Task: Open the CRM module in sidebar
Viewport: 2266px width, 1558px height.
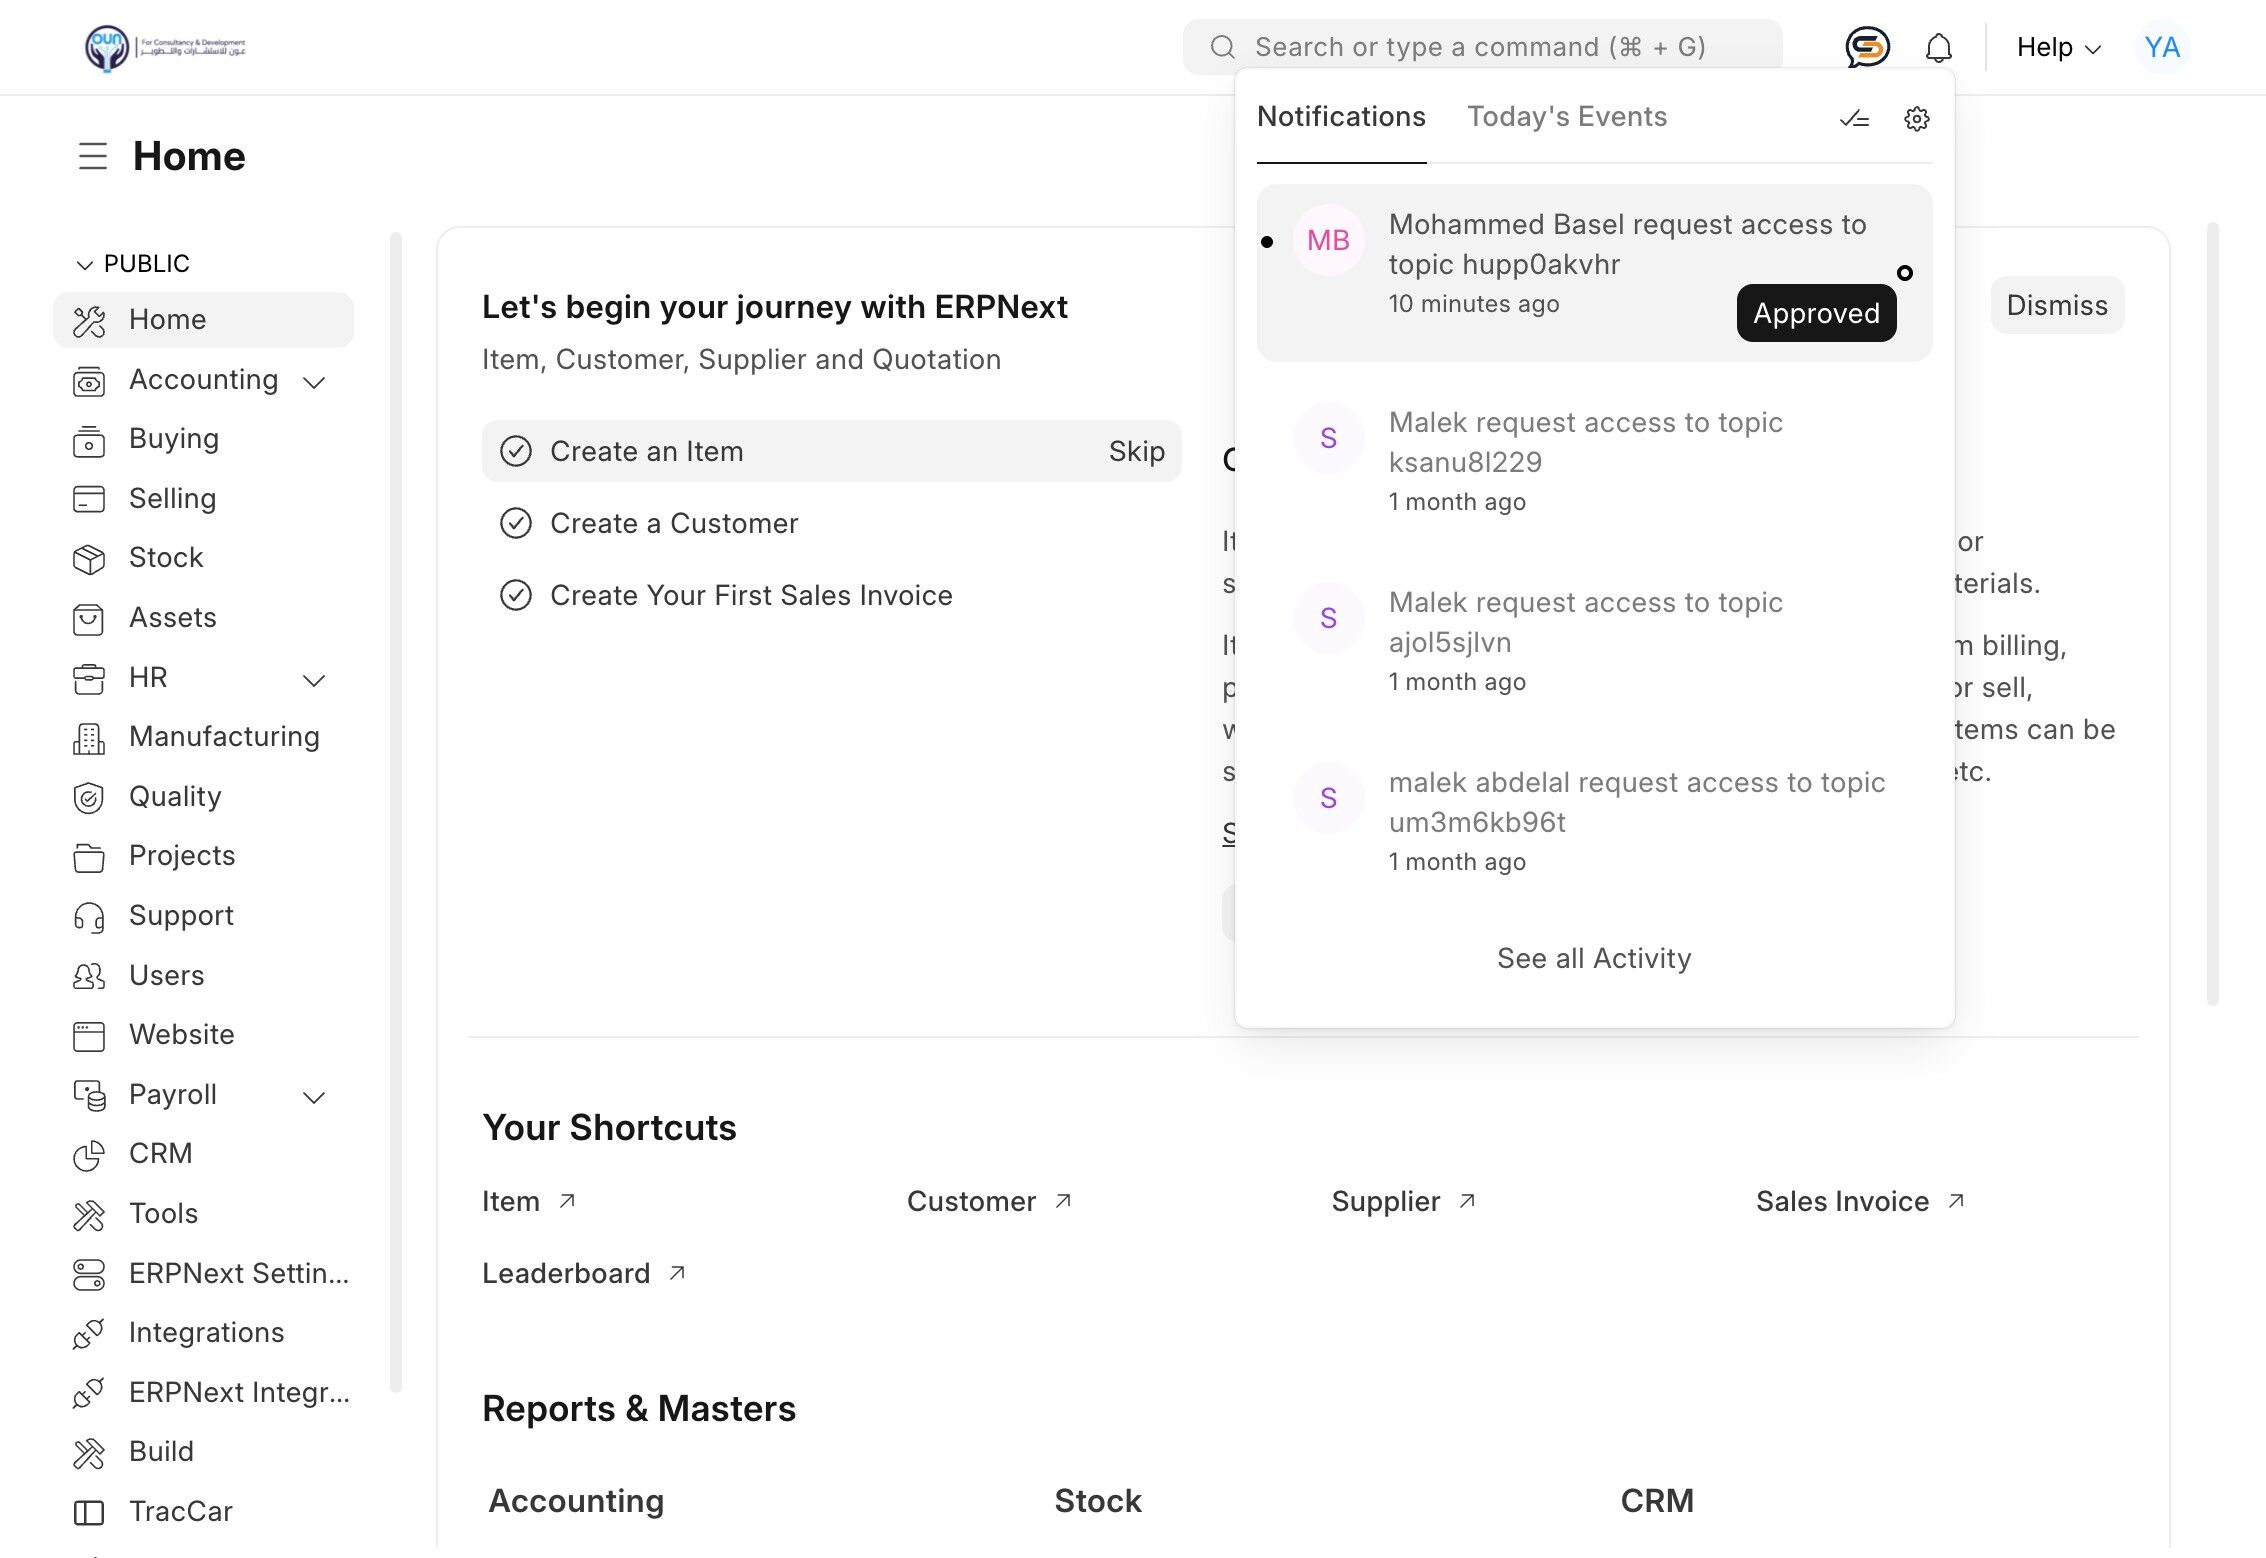Action: (x=160, y=1153)
